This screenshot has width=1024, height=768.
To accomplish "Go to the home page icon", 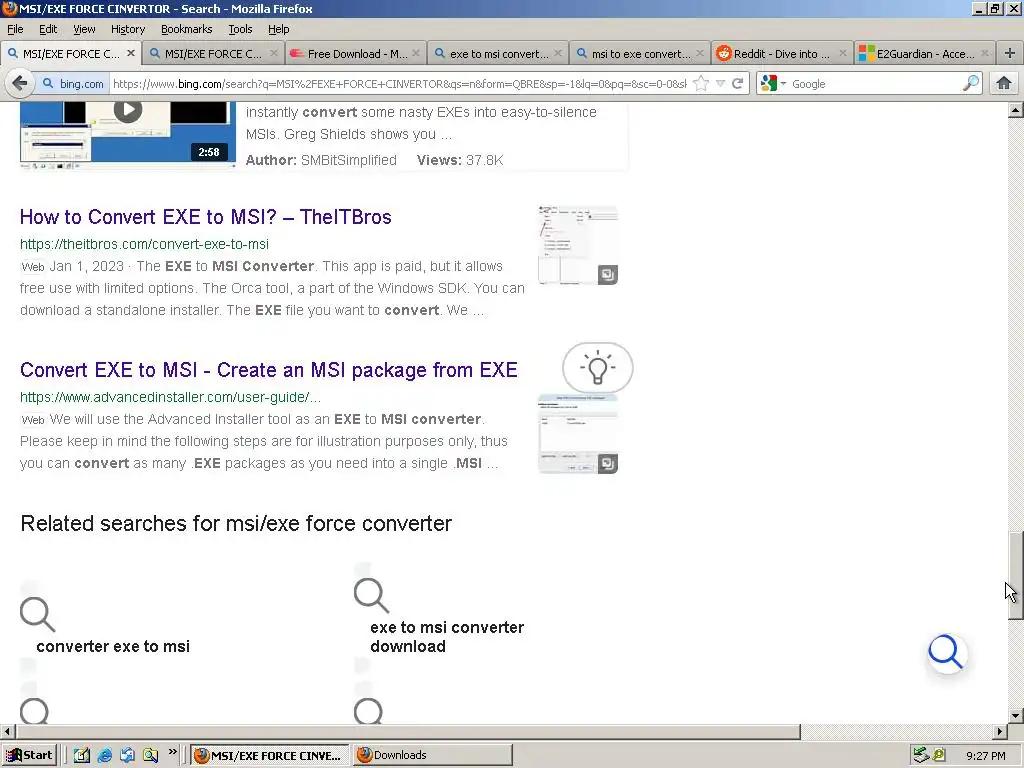I will 1004,83.
